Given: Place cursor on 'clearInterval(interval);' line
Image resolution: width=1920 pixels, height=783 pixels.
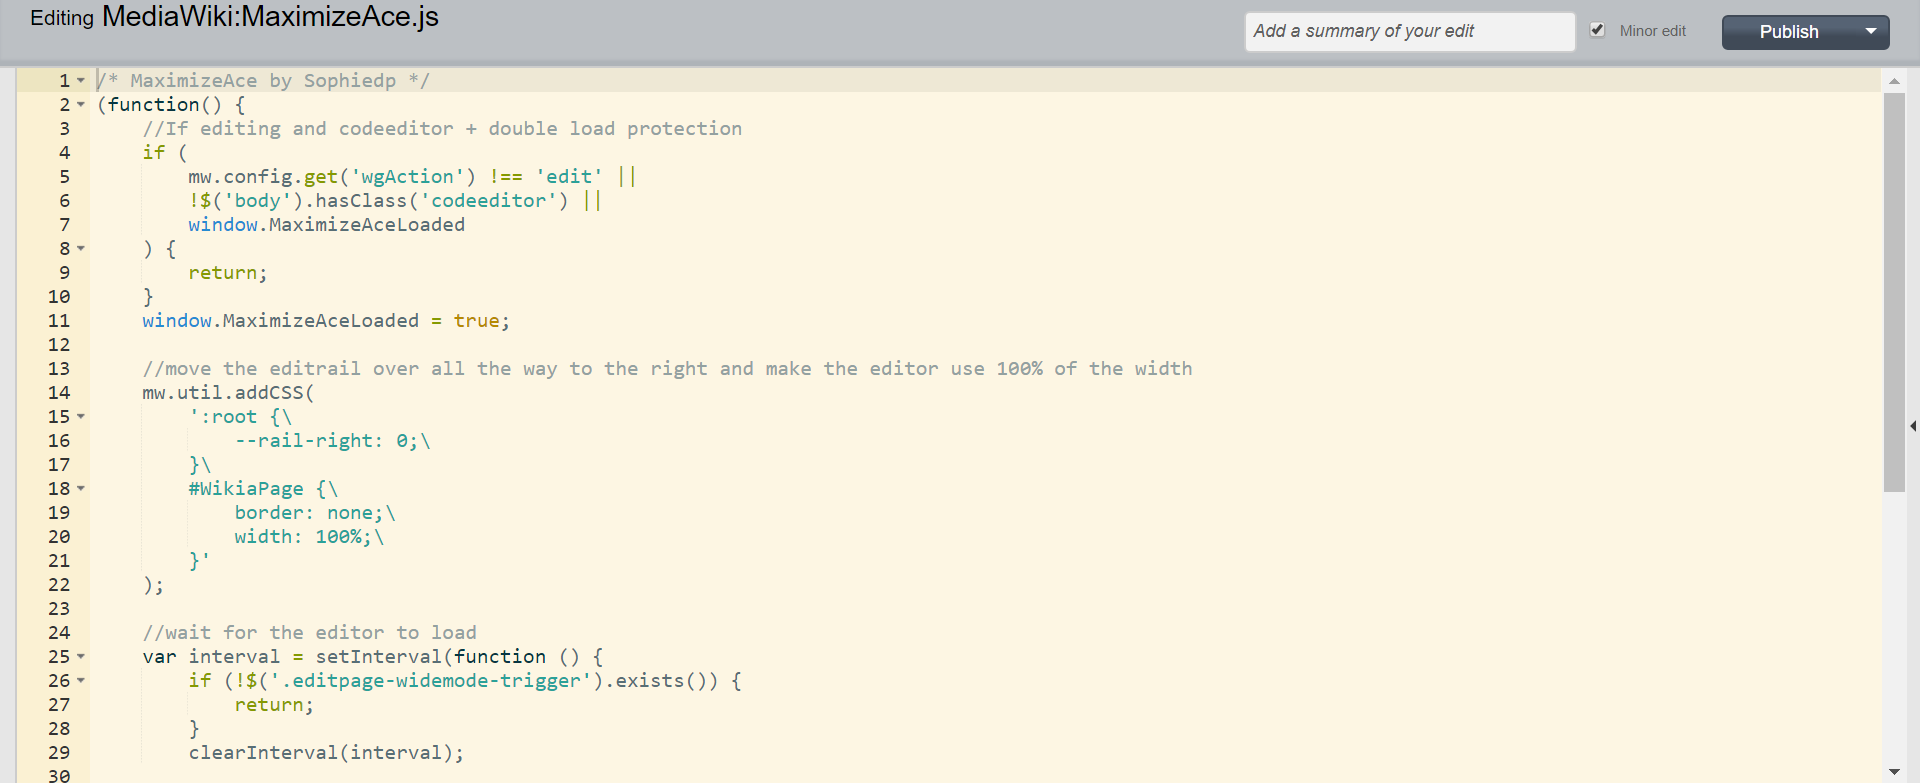Looking at the screenshot, I should pos(326,753).
